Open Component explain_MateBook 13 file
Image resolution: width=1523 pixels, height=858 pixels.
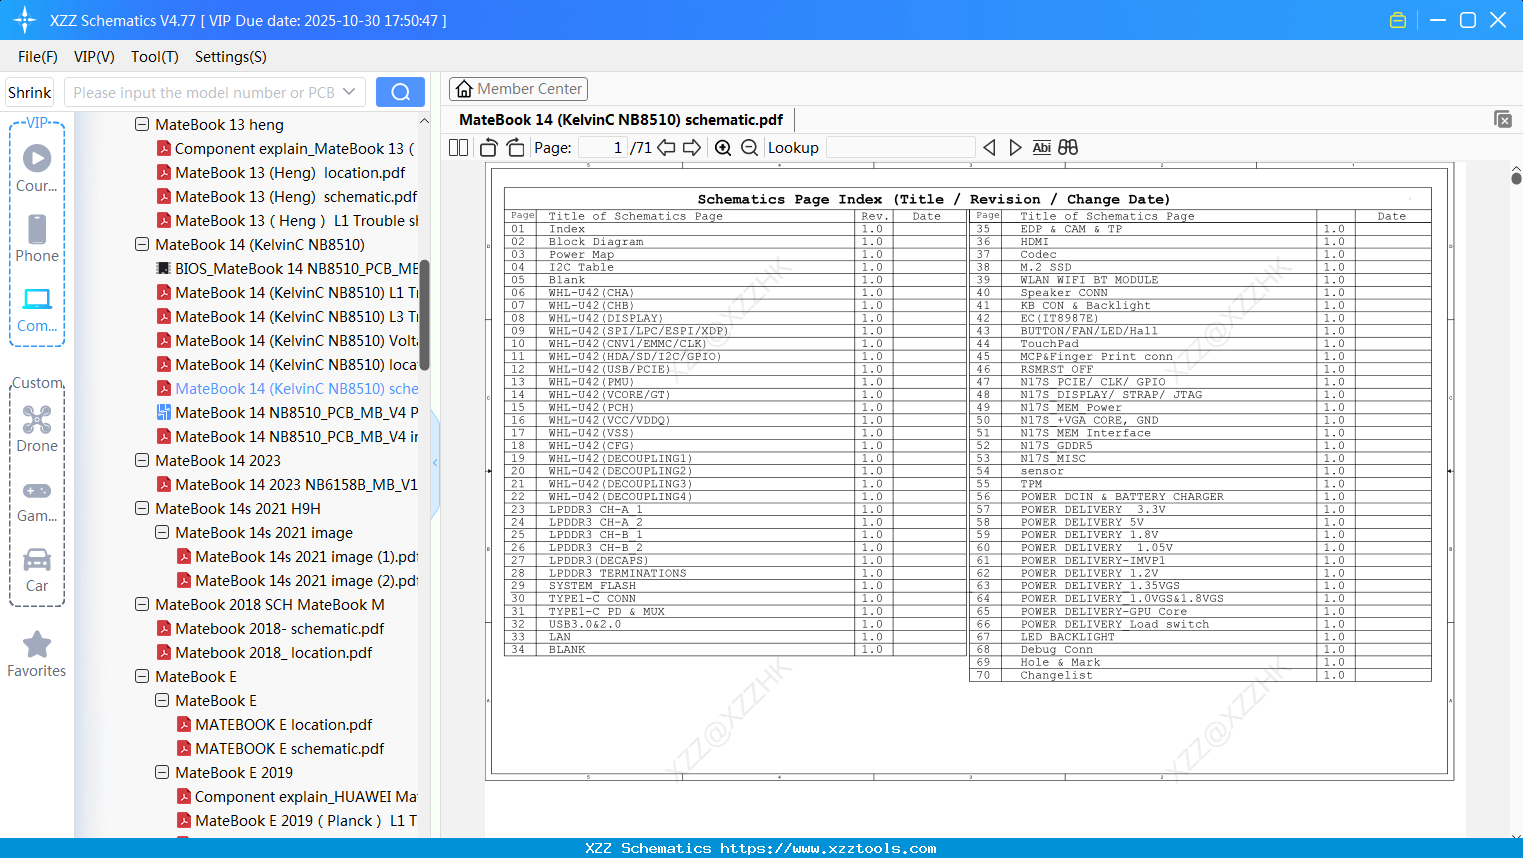point(285,149)
